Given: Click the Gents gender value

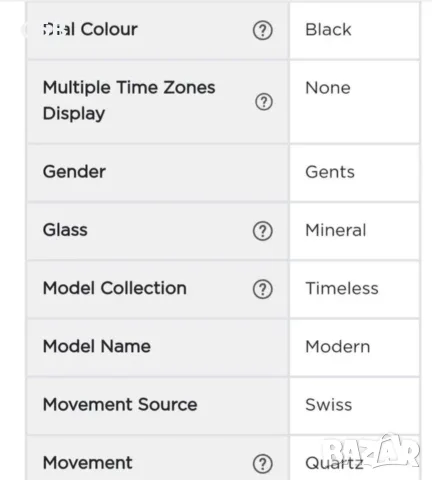Looking at the screenshot, I should pos(330,172).
